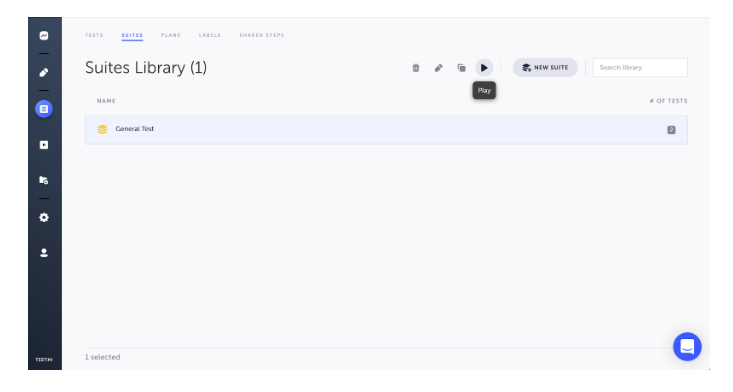Viewport: 733px width, 392px height.
Task: Delete the selected suite with the trash icon
Action: tap(416, 68)
